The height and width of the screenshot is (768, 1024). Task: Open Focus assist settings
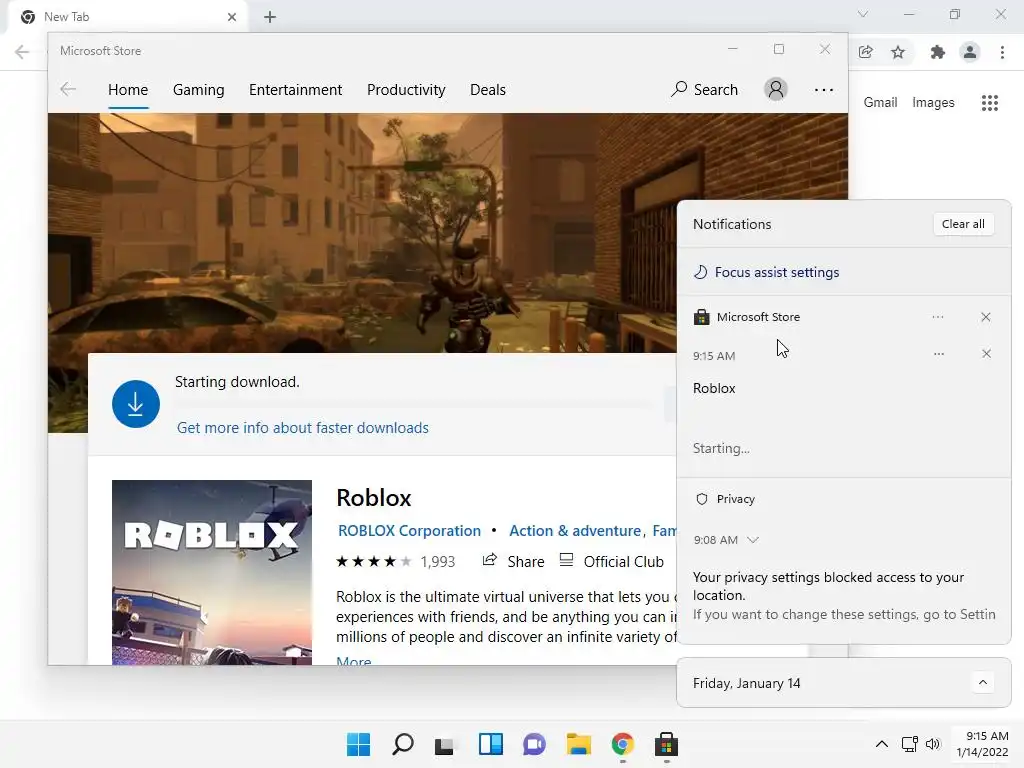pos(767,272)
